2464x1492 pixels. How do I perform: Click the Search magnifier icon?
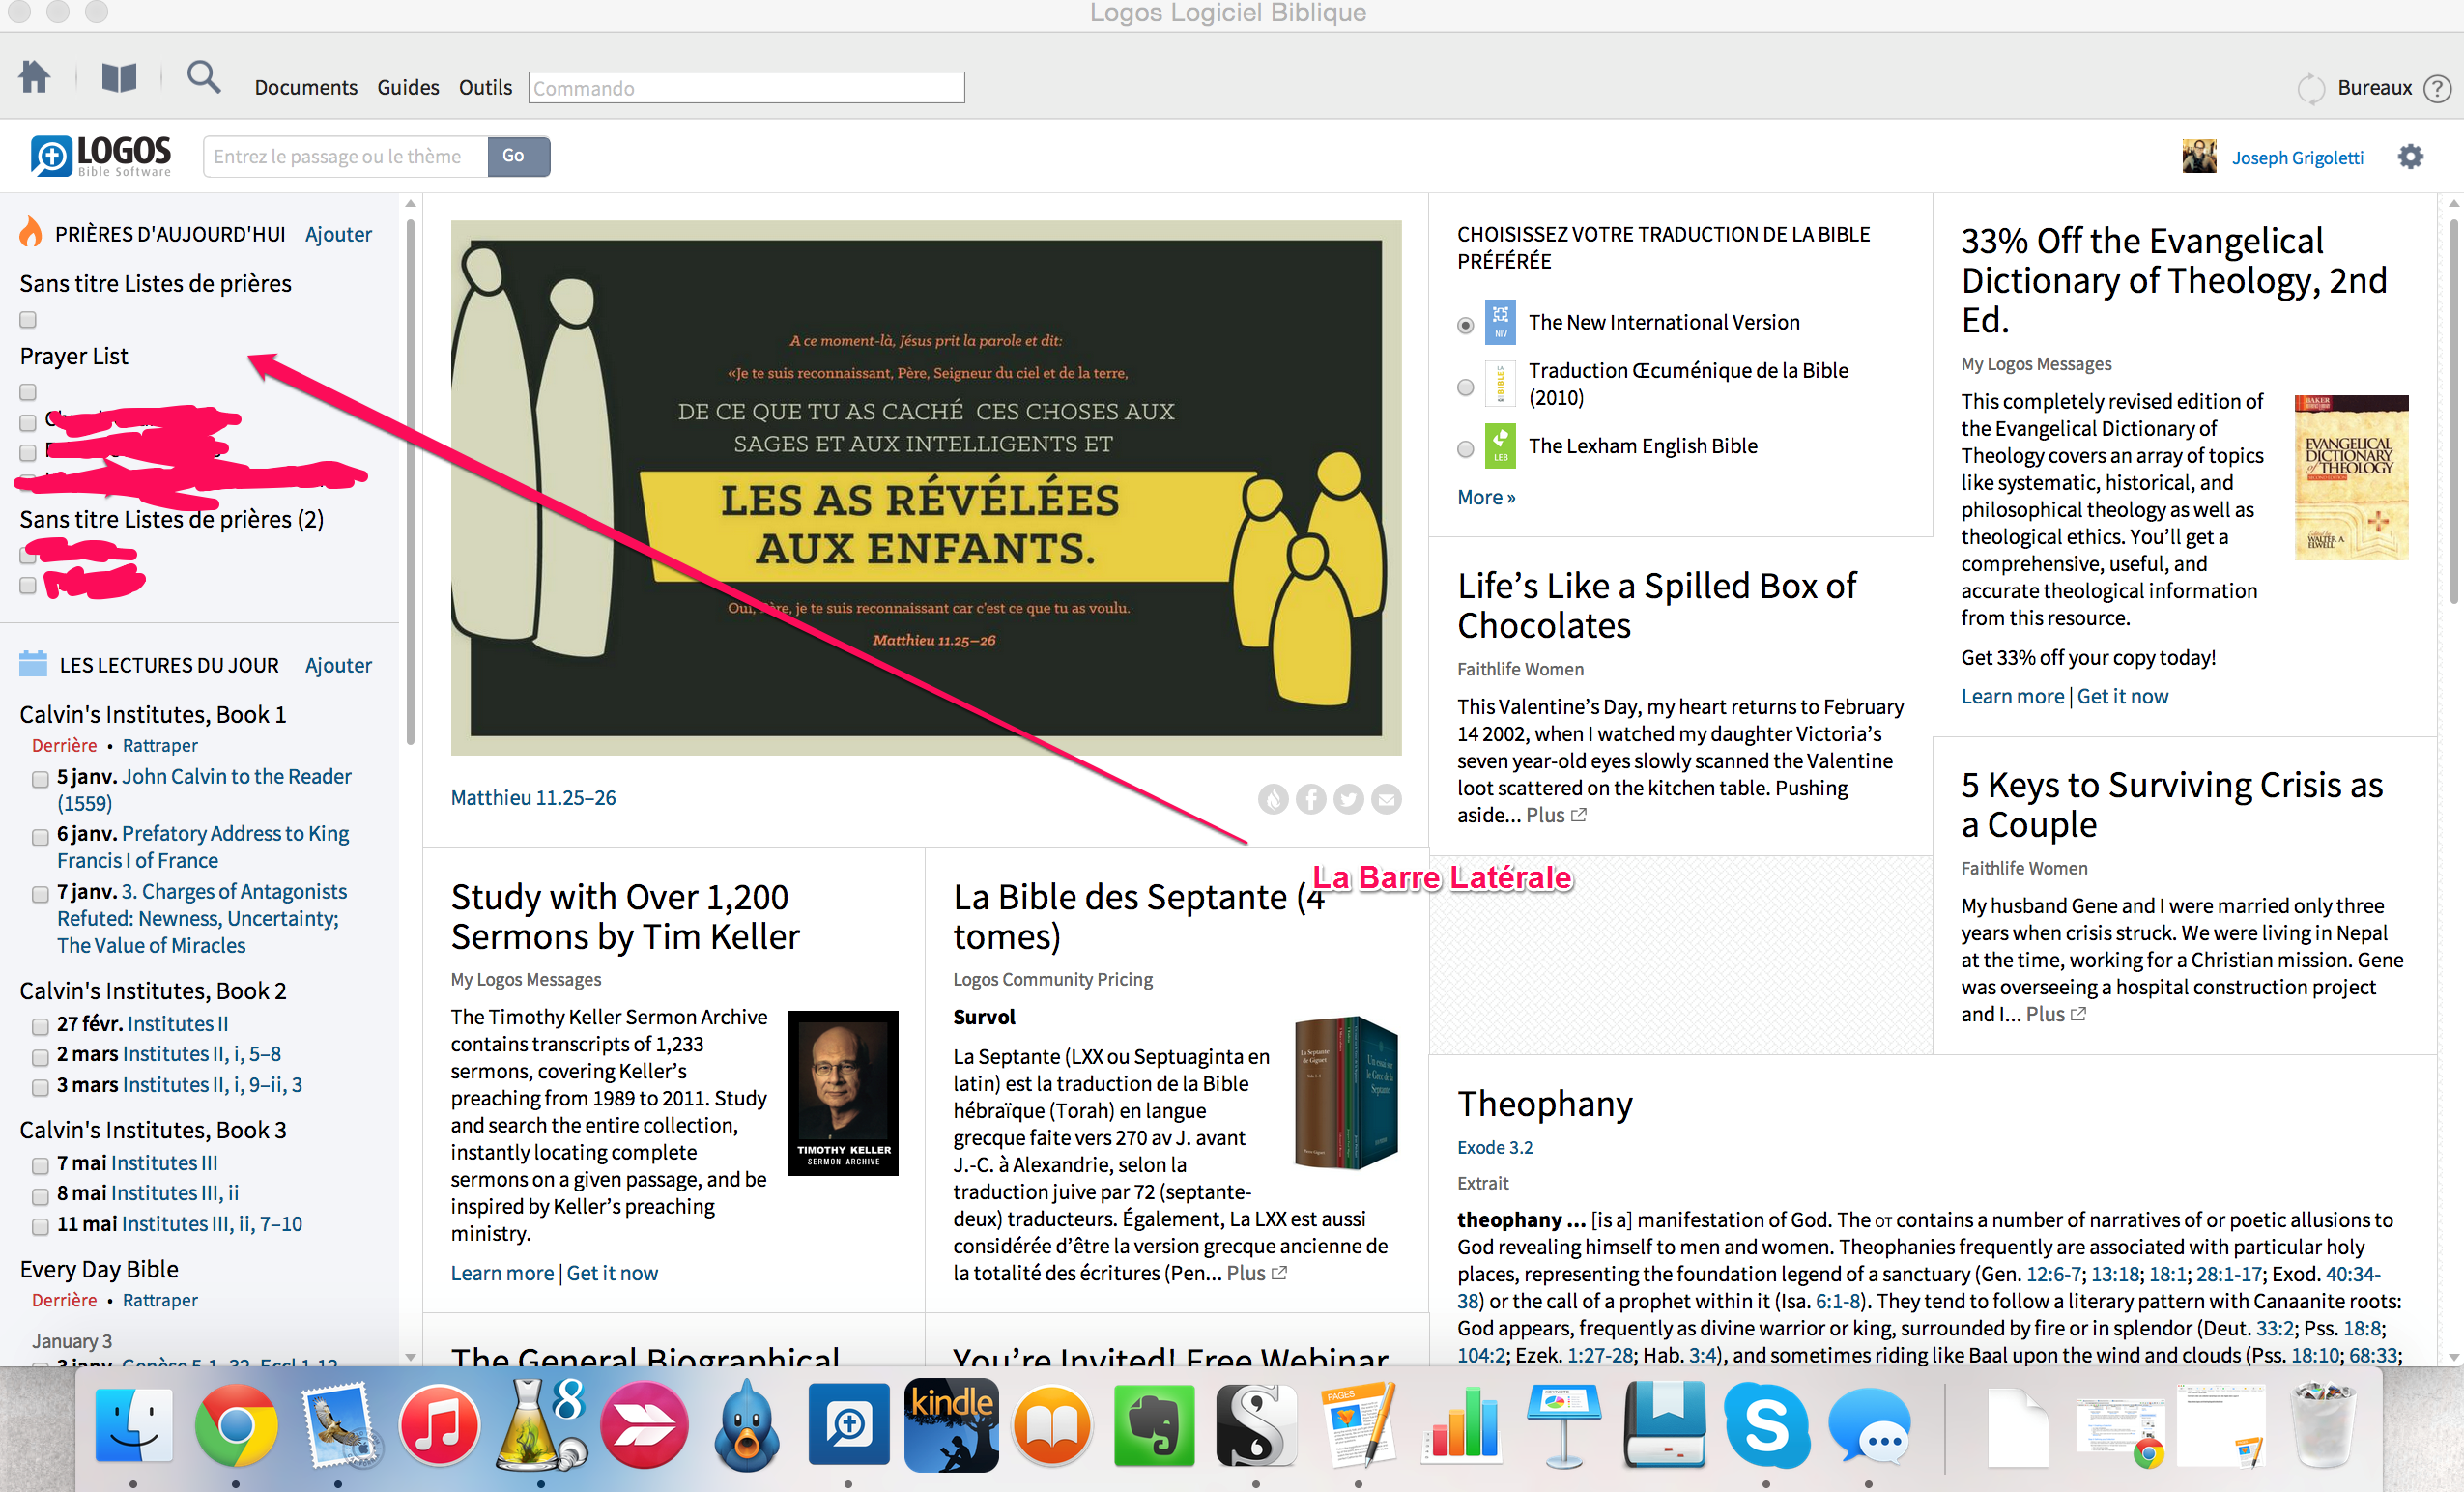tap(204, 77)
